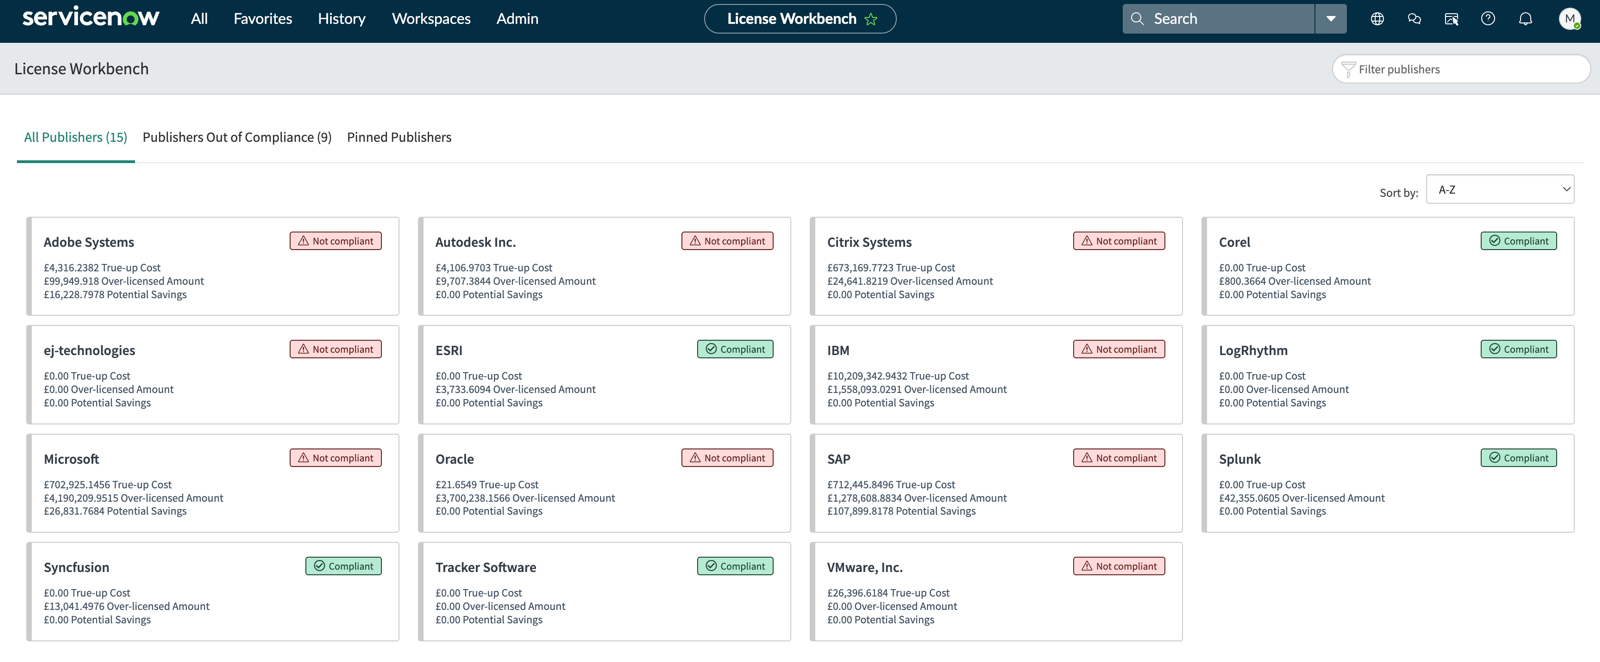Click IBM £10,209,342.9432 True-up Cost
This screenshot has height=662, width=1600.
898,376
